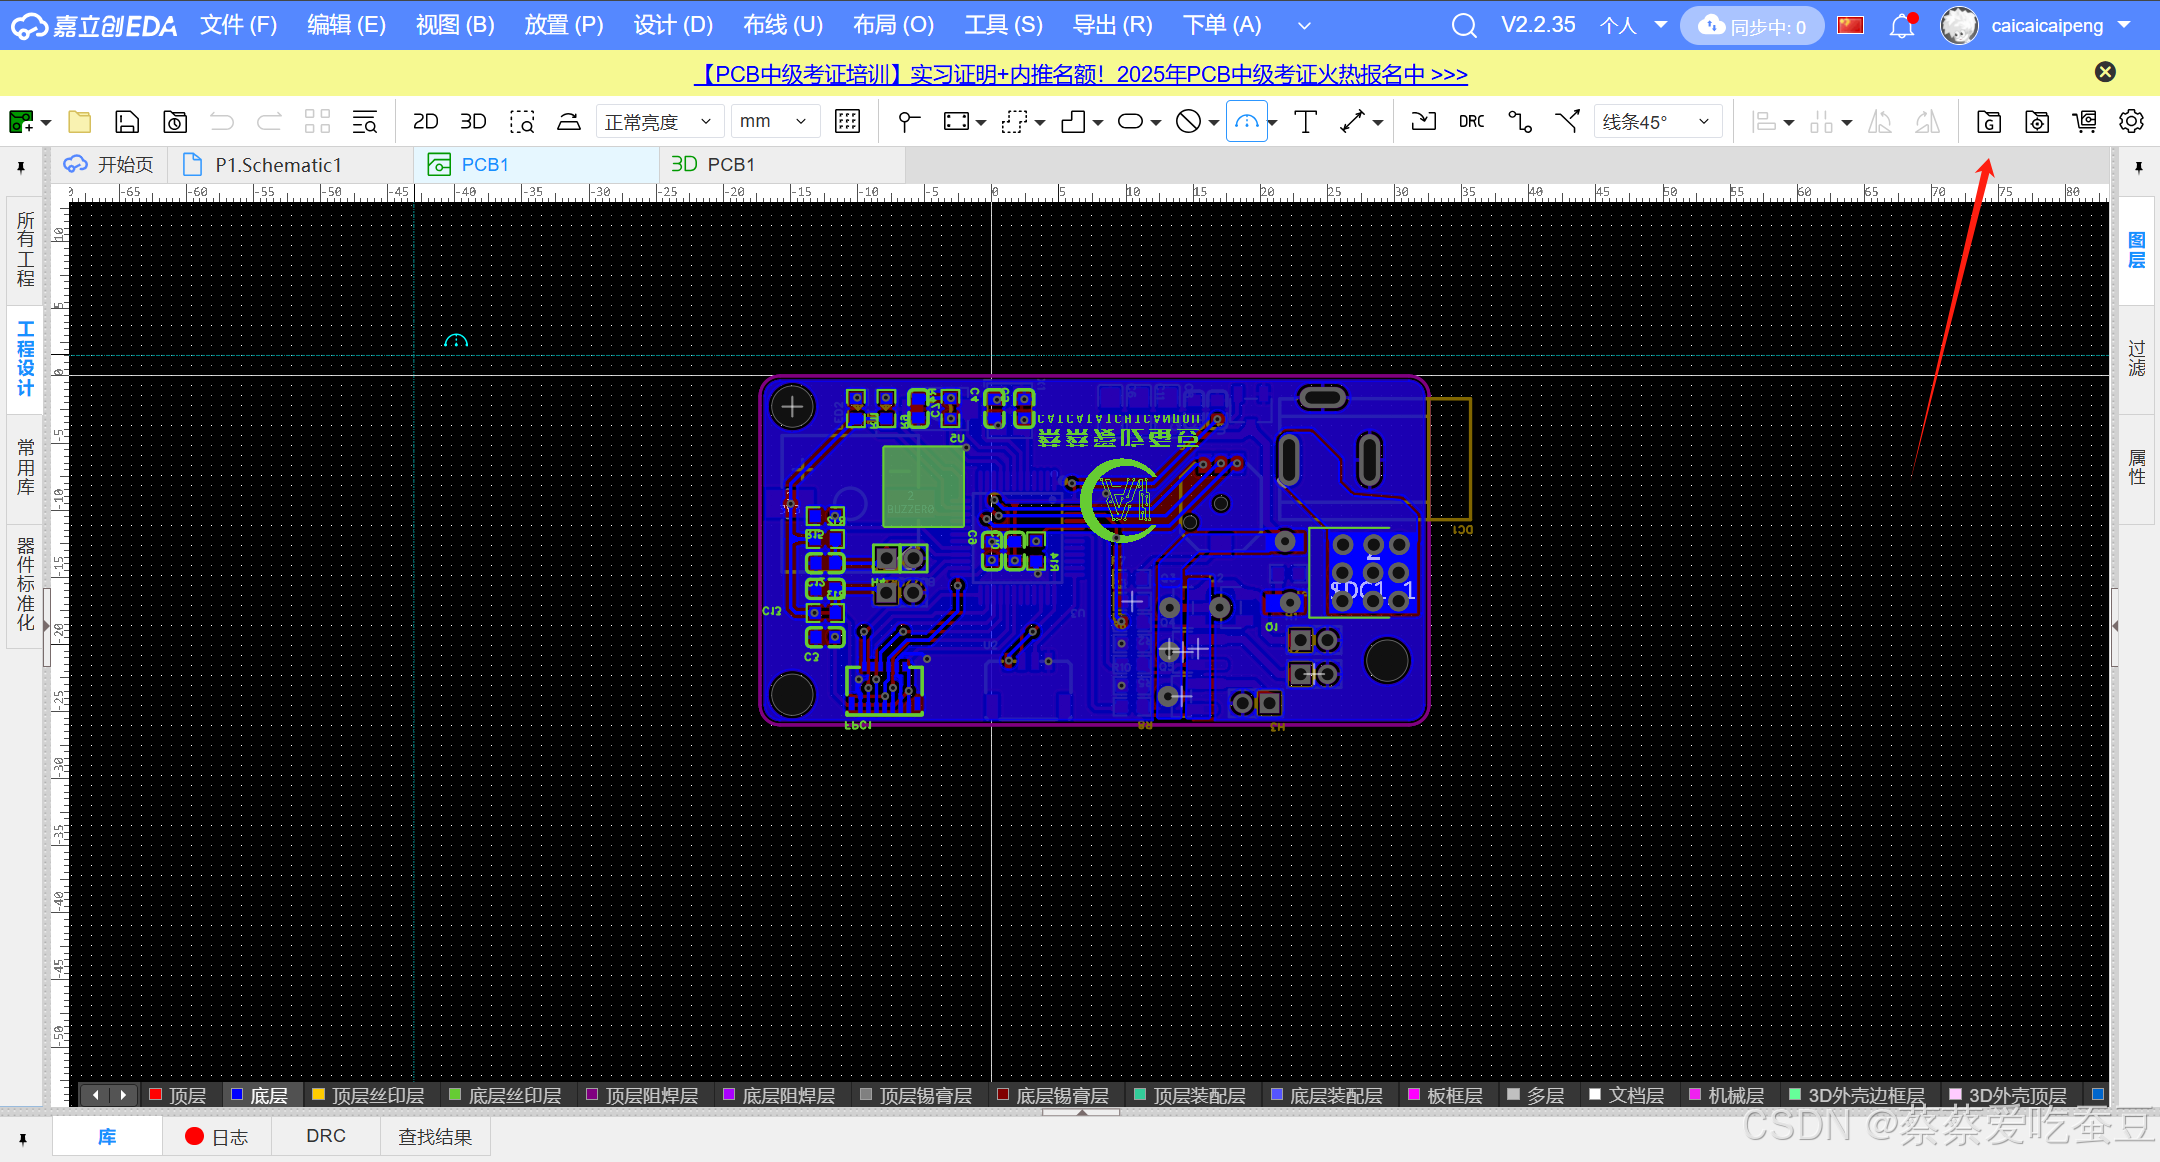The image size is (2160, 1162).
Task: Switch to 3D view button
Action: pyautogui.click(x=473, y=122)
